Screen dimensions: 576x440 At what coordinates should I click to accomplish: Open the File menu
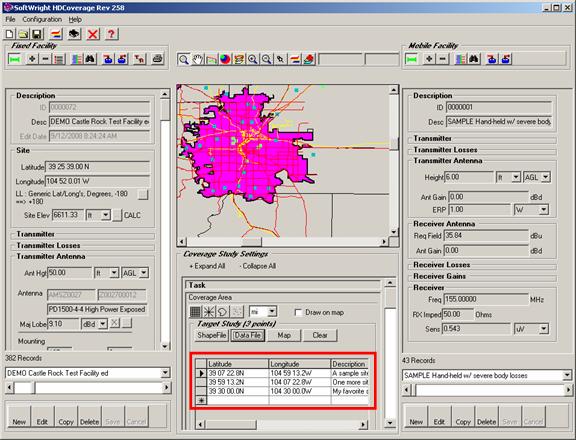coord(10,19)
